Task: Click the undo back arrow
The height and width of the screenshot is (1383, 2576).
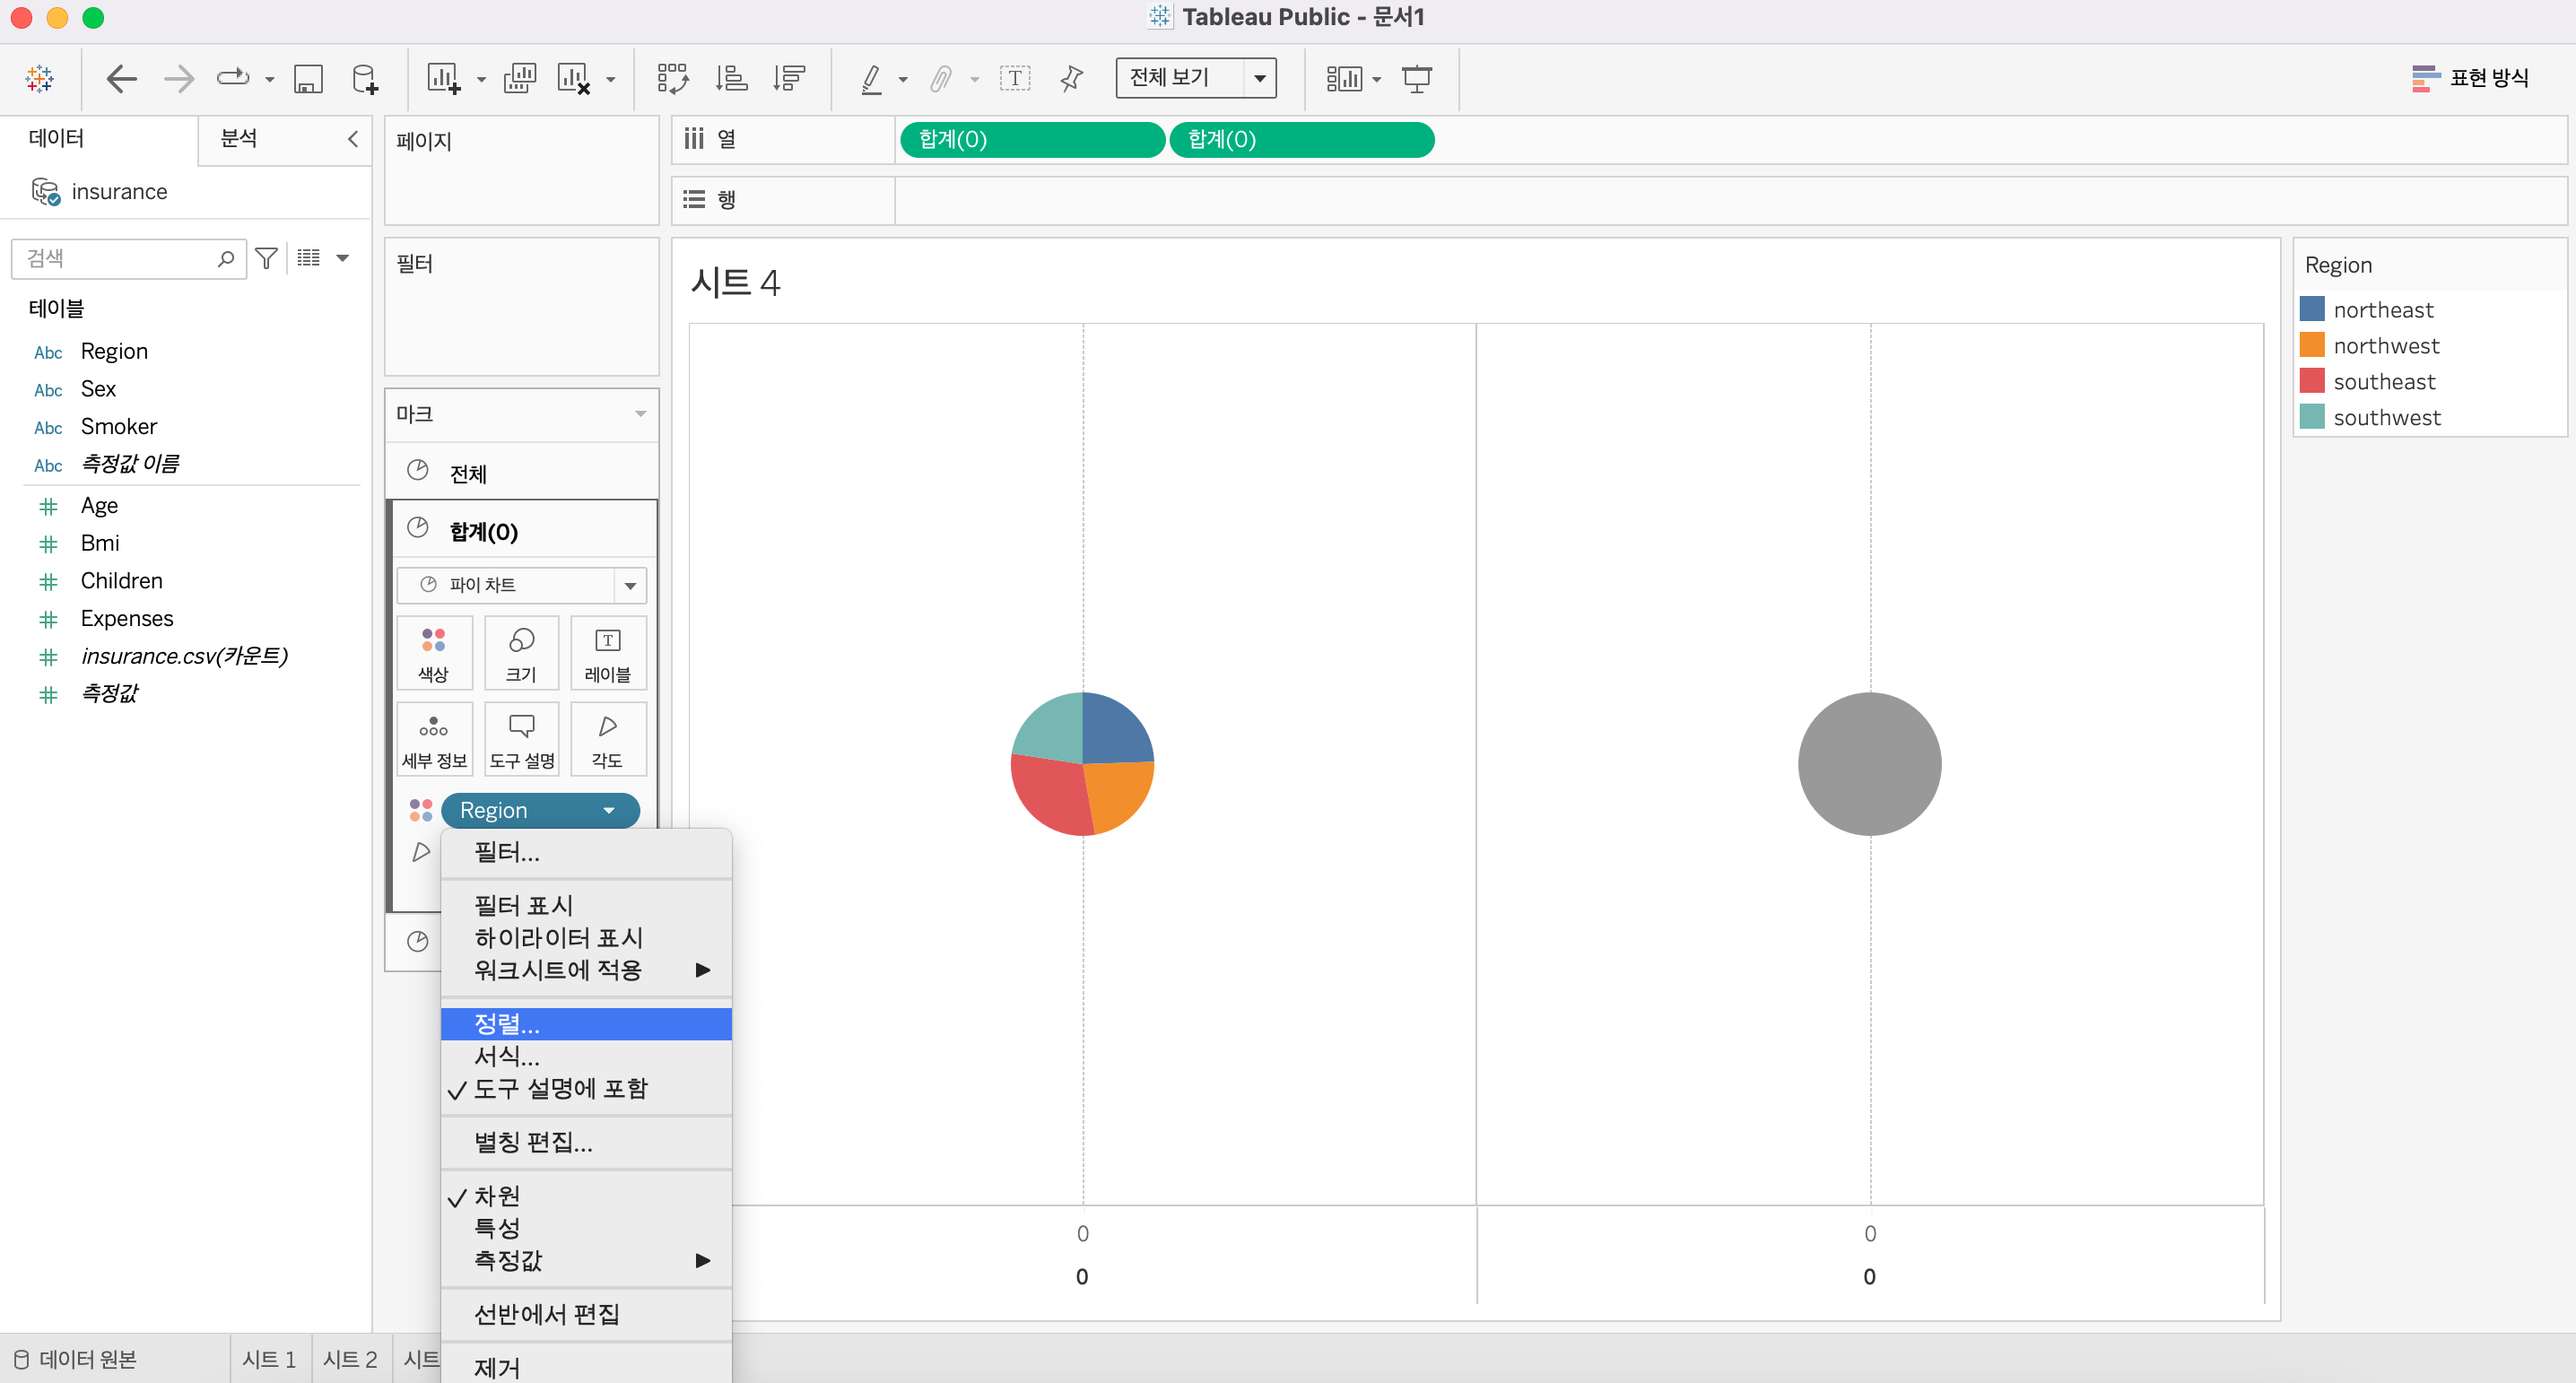Action: click(121, 78)
